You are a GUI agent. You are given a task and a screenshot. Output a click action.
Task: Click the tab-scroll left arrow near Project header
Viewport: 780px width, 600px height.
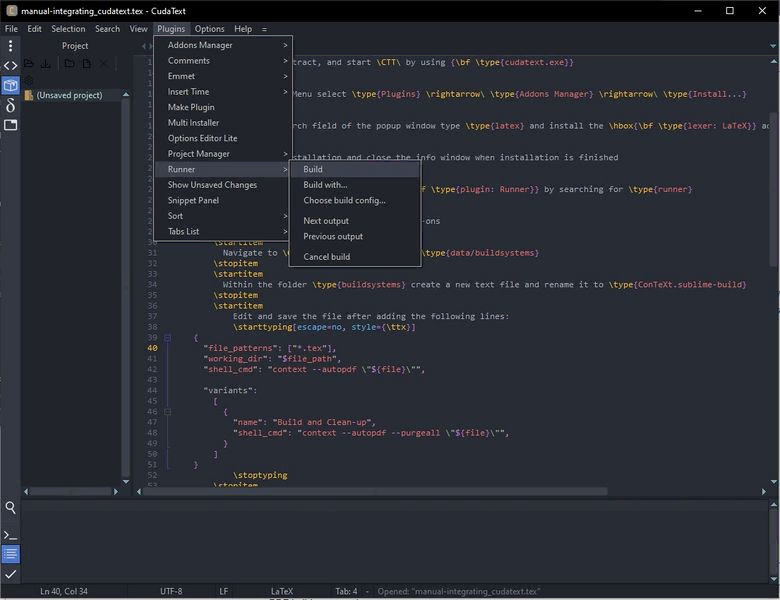[x=144, y=46]
